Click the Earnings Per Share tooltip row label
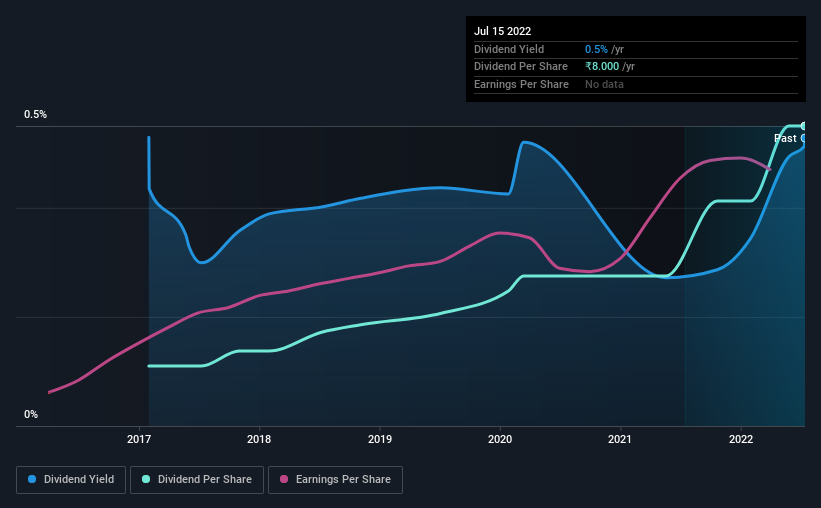The image size is (821, 508). [522, 84]
